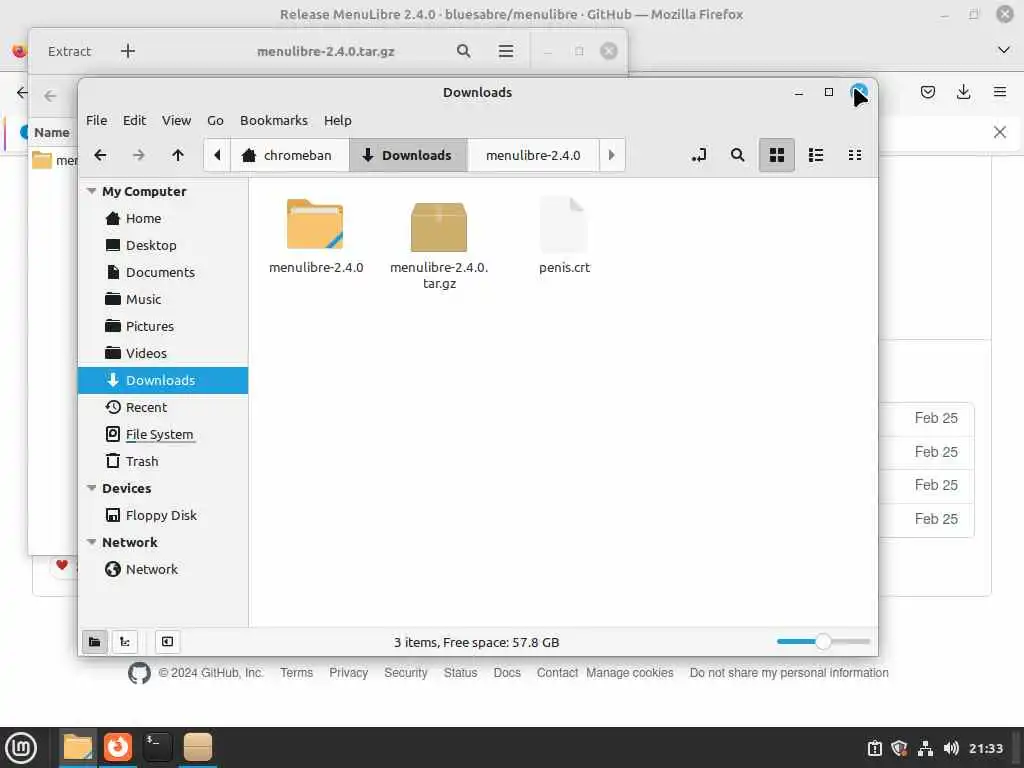This screenshot has width=1024, height=768.
Task: Collapse Network section
Action: coord(91,542)
